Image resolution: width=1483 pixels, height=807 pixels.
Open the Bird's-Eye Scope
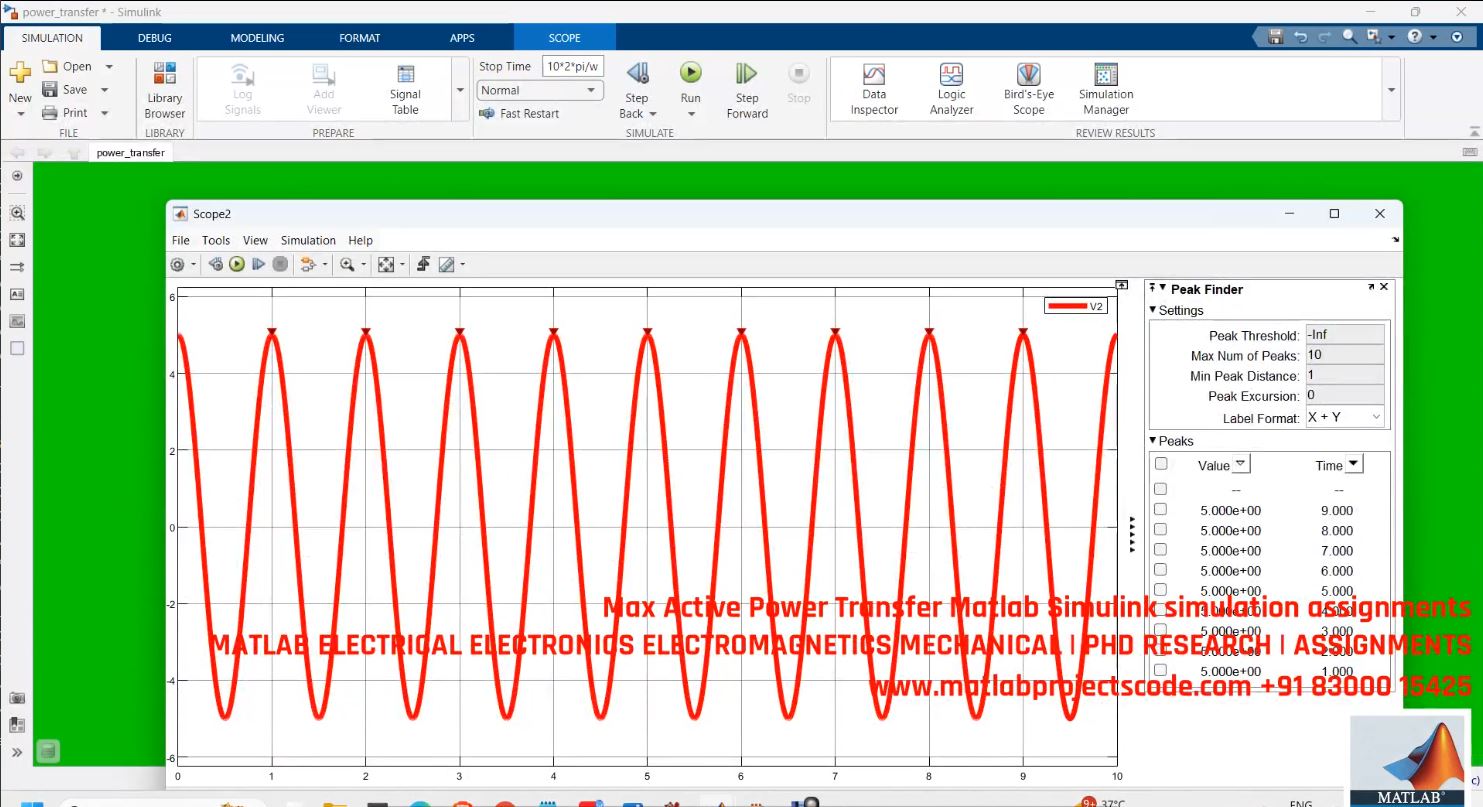[1028, 88]
